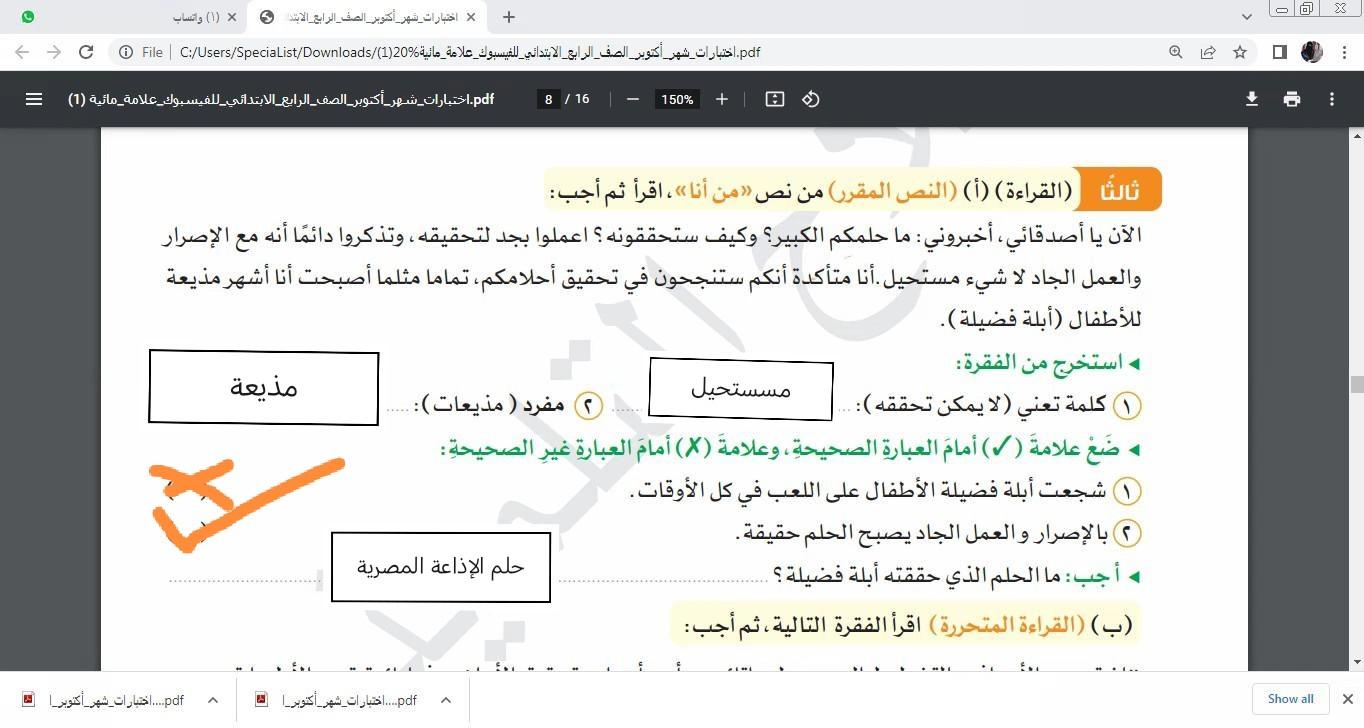The height and width of the screenshot is (728, 1364).
Task: Open the PDF viewer more actions menu
Action: pos(1332,99)
